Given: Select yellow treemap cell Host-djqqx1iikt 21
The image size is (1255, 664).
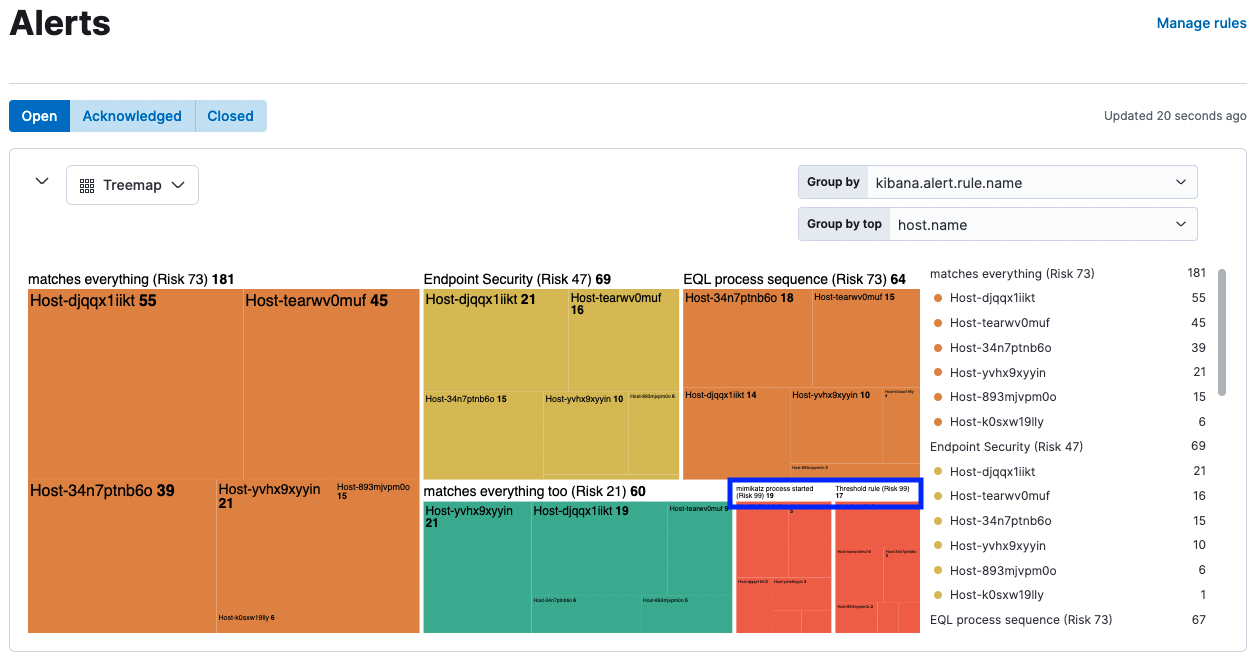Looking at the screenshot, I should 496,341.
